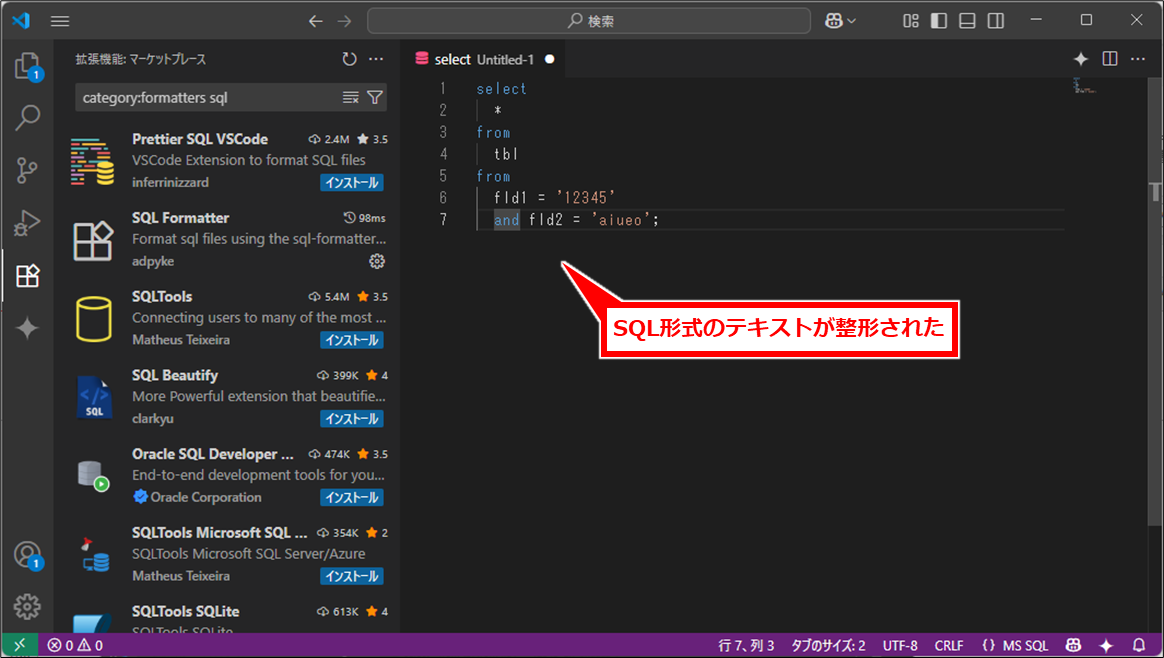Open the Search view in activity bar
Screen dimensions: 1164x658
(27, 117)
